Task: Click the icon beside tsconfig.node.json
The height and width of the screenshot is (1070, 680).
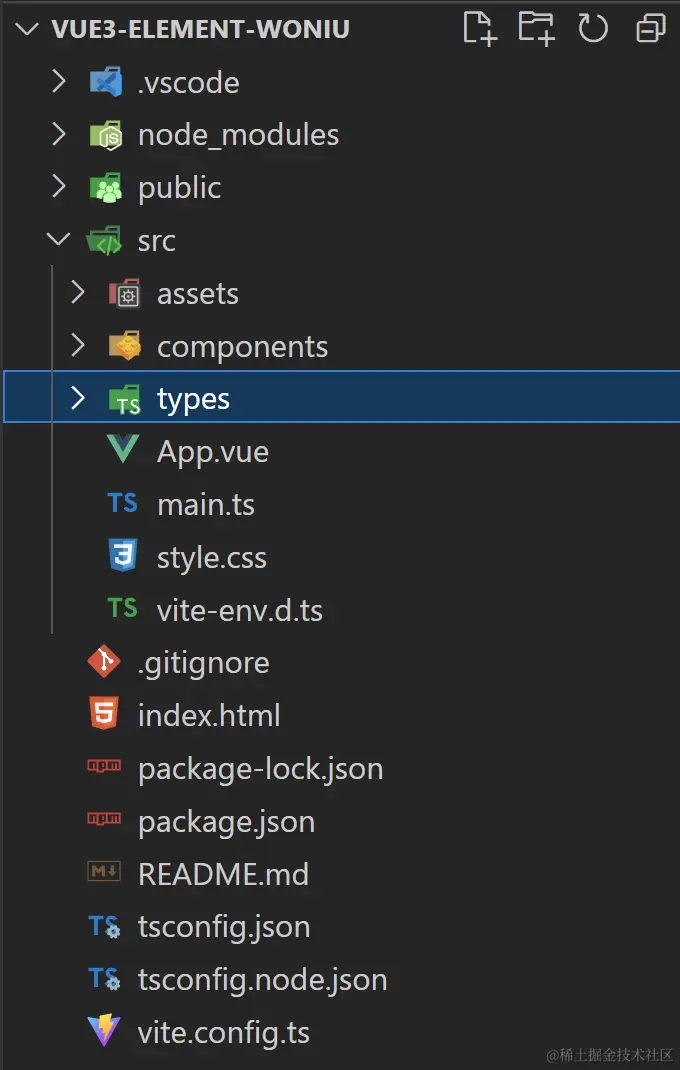Action: tap(104, 979)
